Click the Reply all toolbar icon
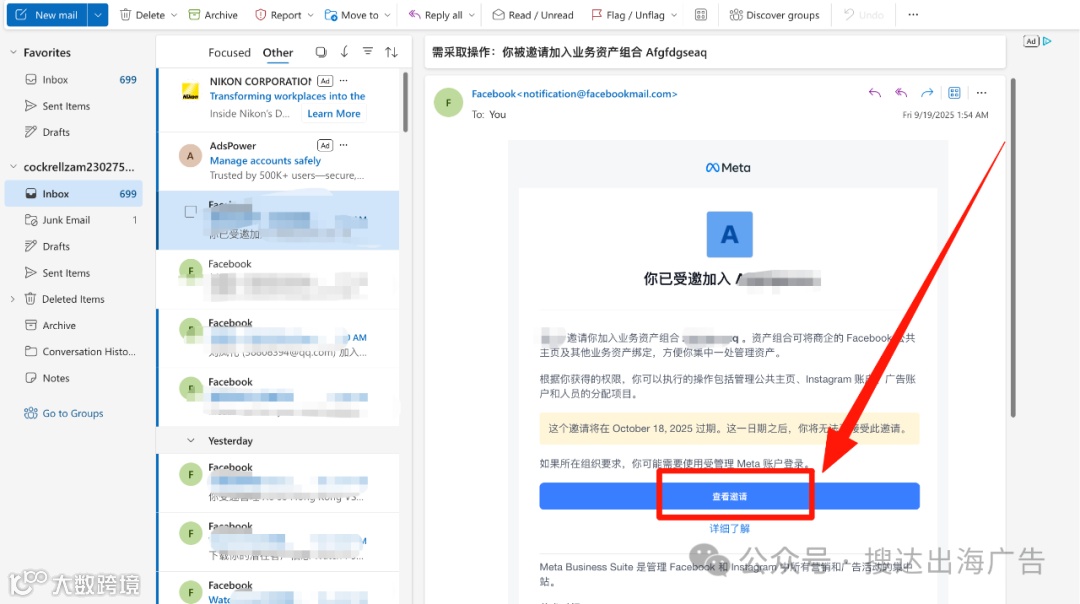Viewport: 1080px width, 604px height. tap(415, 14)
